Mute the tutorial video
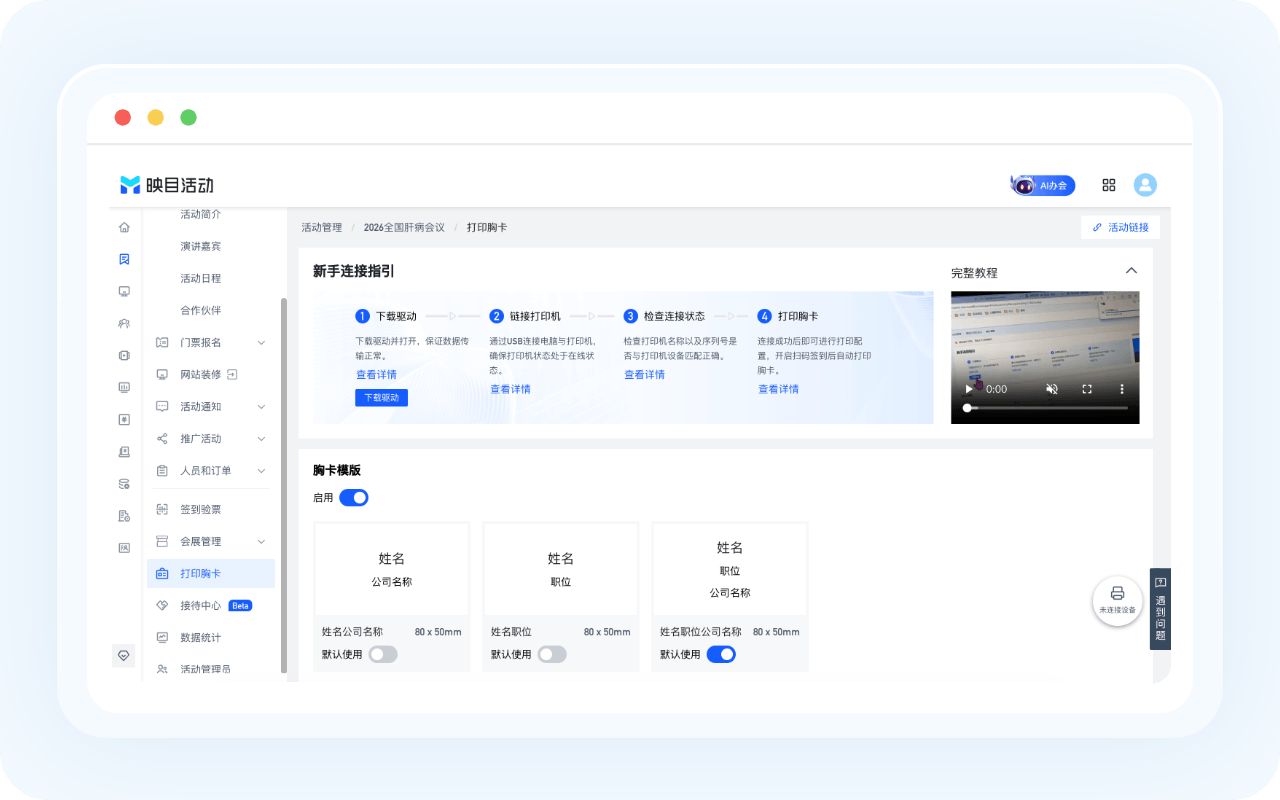The image size is (1280, 800). tap(1052, 389)
